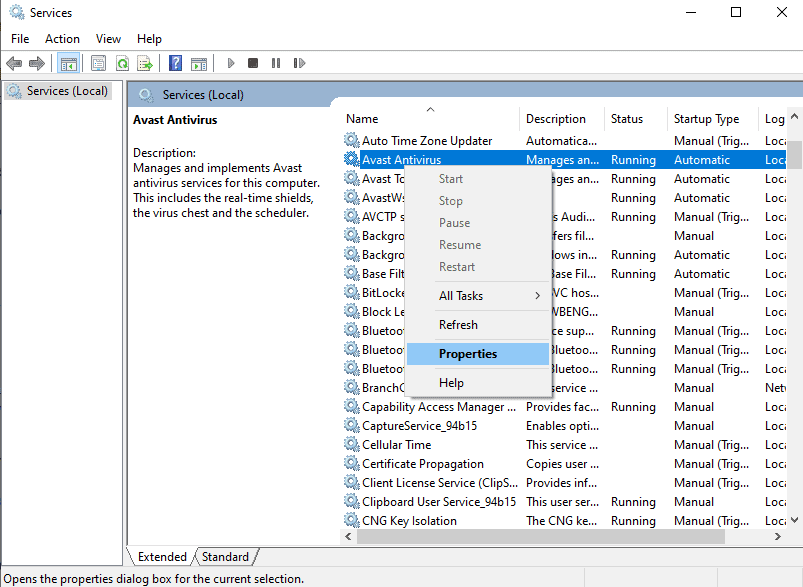This screenshot has width=803, height=587.
Task: Sort by the Startup Type column header
Action: point(713,119)
